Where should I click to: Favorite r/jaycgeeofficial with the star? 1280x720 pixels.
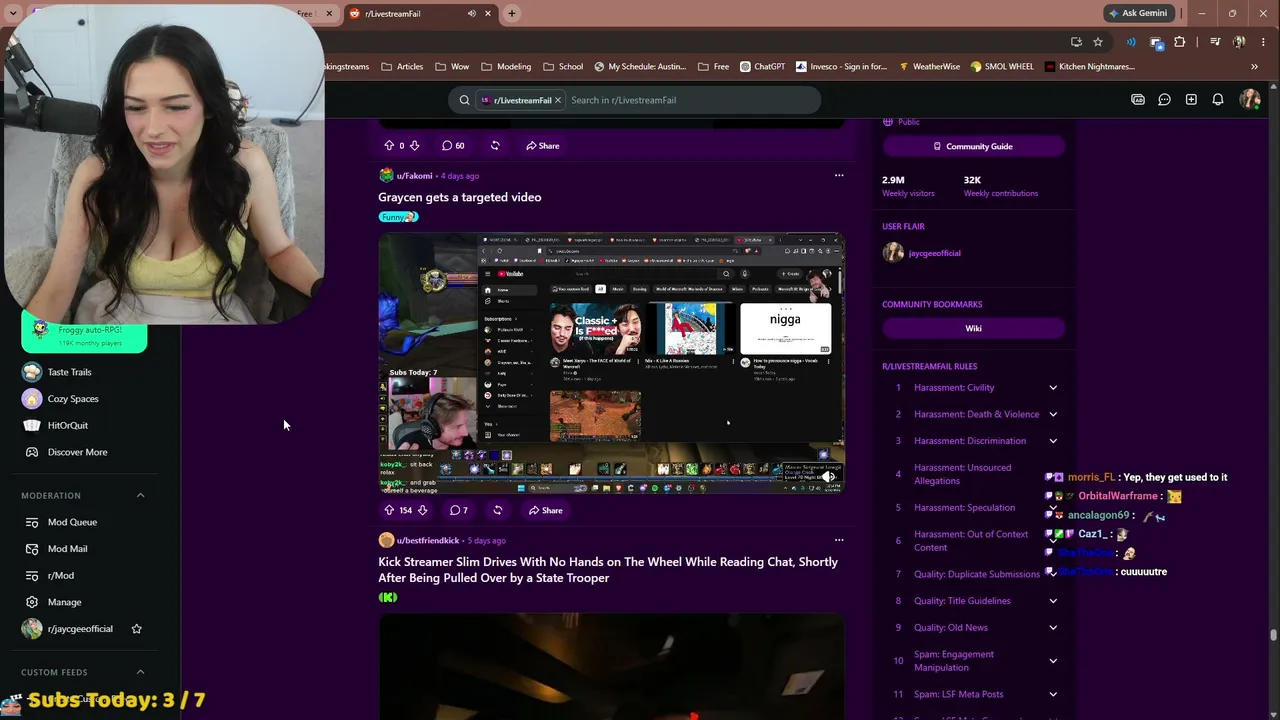tap(137, 629)
